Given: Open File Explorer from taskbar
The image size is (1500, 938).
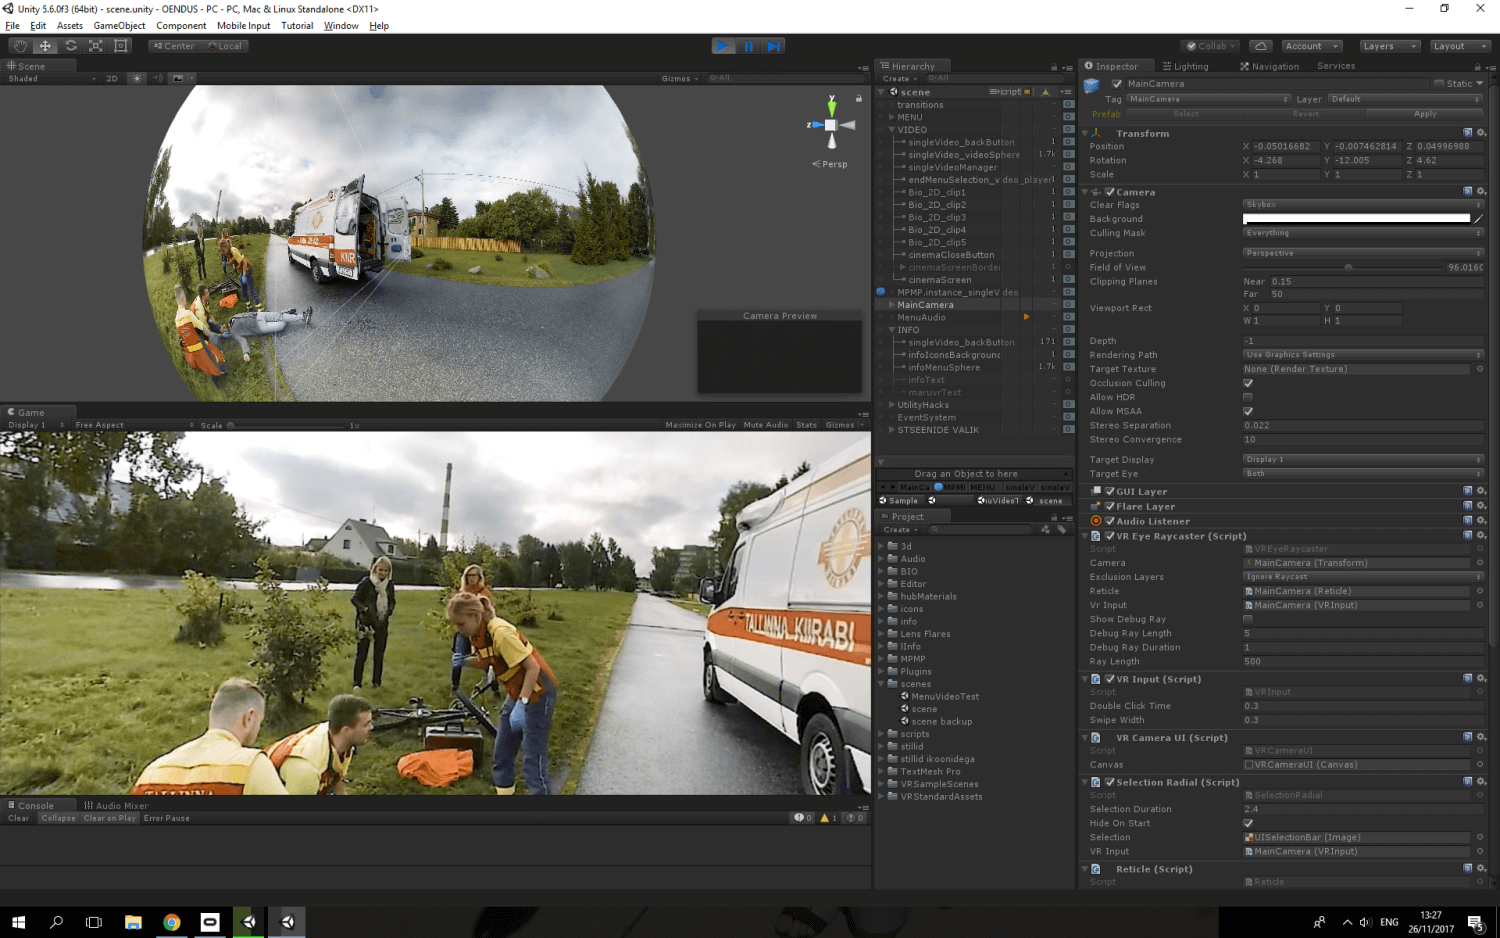Looking at the screenshot, I should 133,922.
